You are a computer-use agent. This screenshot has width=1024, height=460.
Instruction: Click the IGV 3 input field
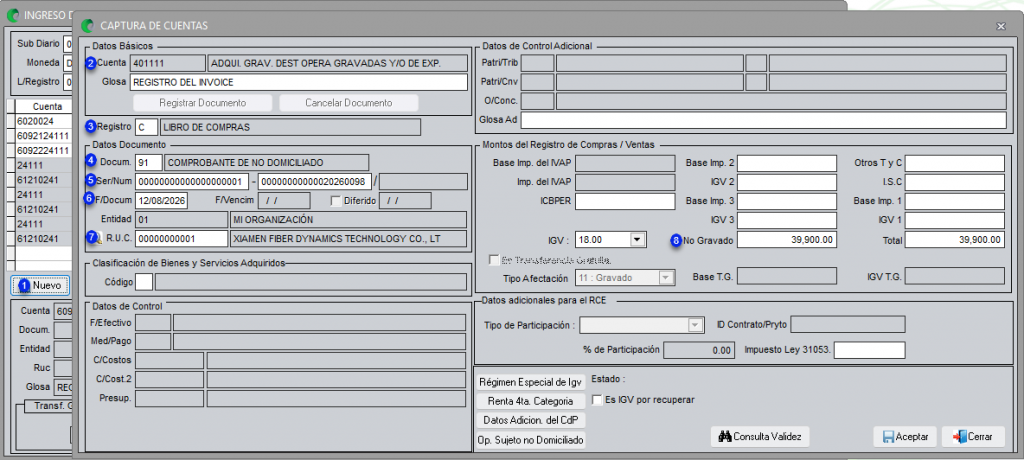[787, 220]
